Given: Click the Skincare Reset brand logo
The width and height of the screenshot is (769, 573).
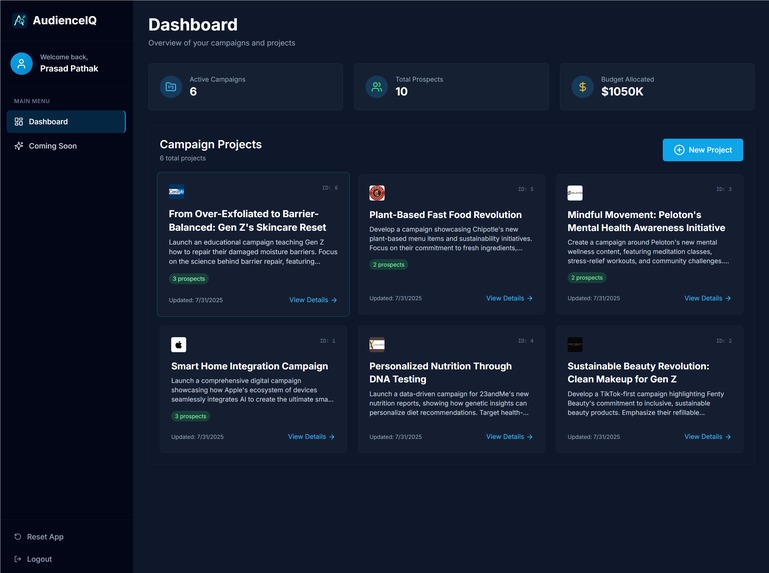Looking at the screenshot, I should (x=177, y=192).
